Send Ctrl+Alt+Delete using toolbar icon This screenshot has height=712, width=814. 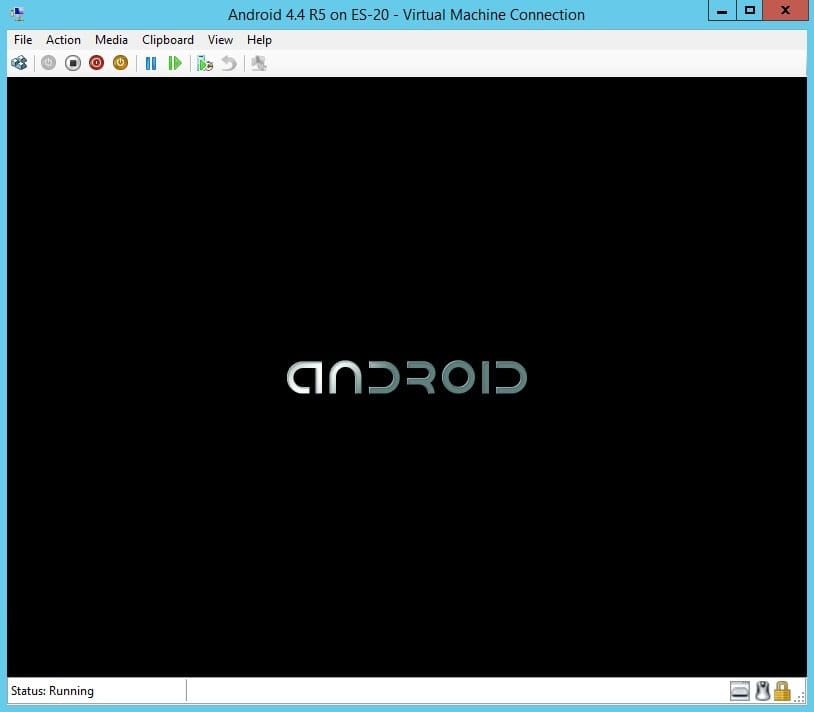pyautogui.click(x=19, y=63)
